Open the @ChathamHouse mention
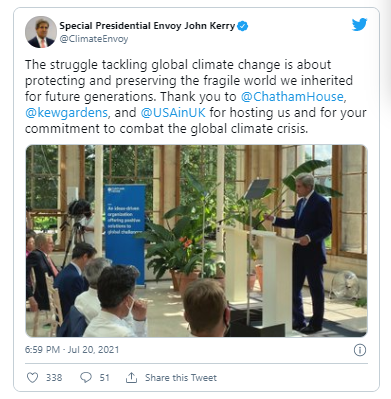The image size is (391, 399). [x=292, y=97]
